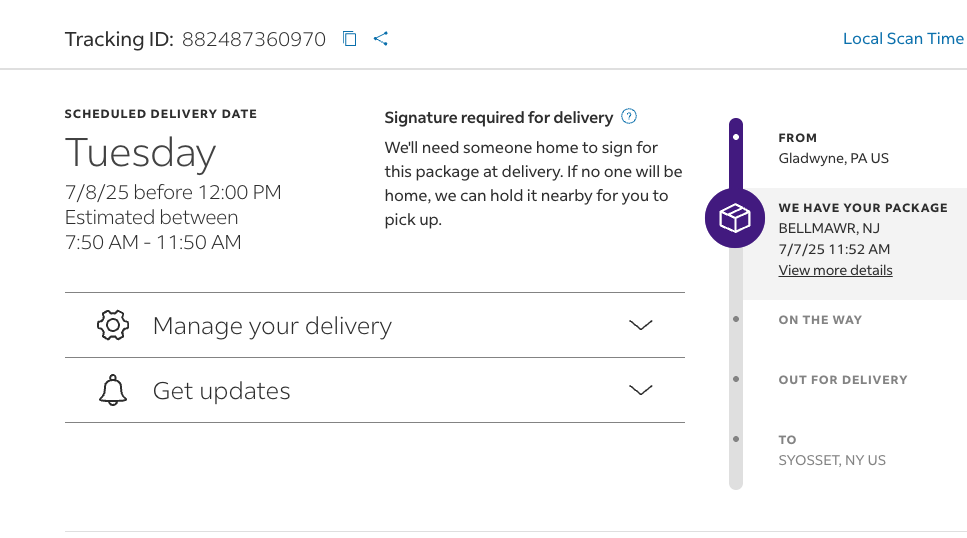Click the bell icon beside Get updates
967x538 pixels.
pos(113,390)
